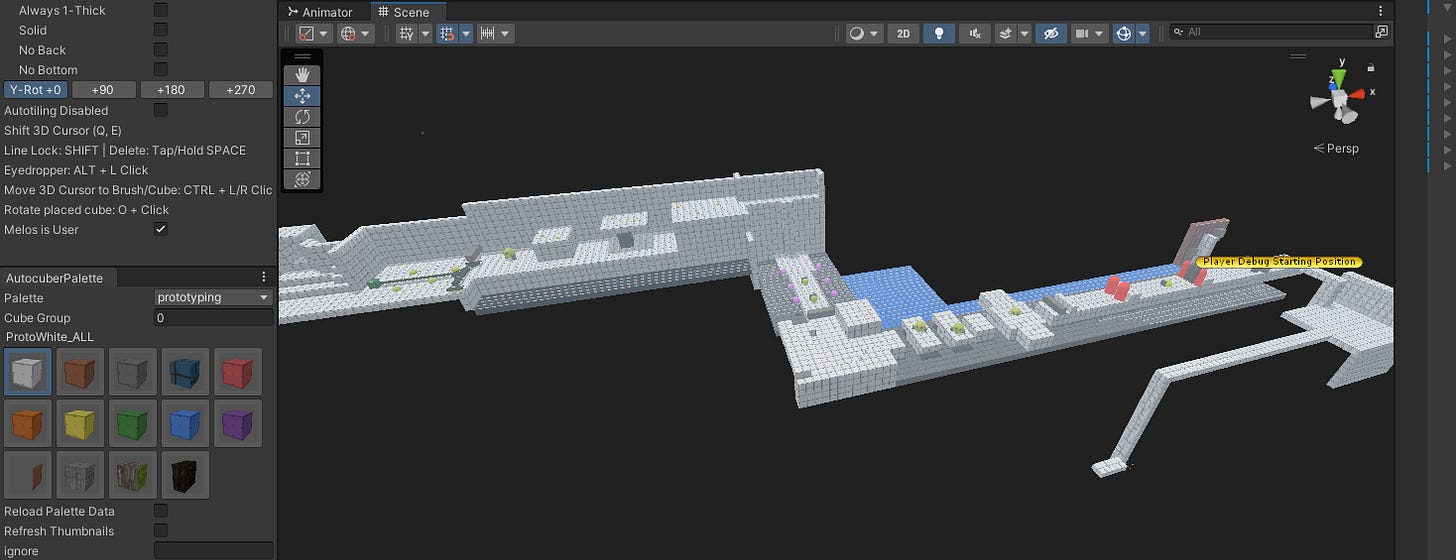Tick the Reload Palette Data checkbox
Screen dimensions: 1456x560
pyautogui.click(x=160, y=511)
